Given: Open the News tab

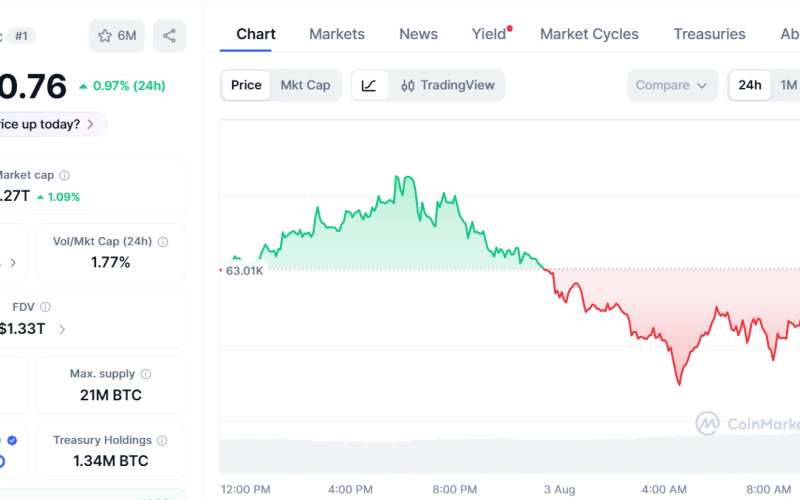Looking at the screenshot, I should 418,34.
